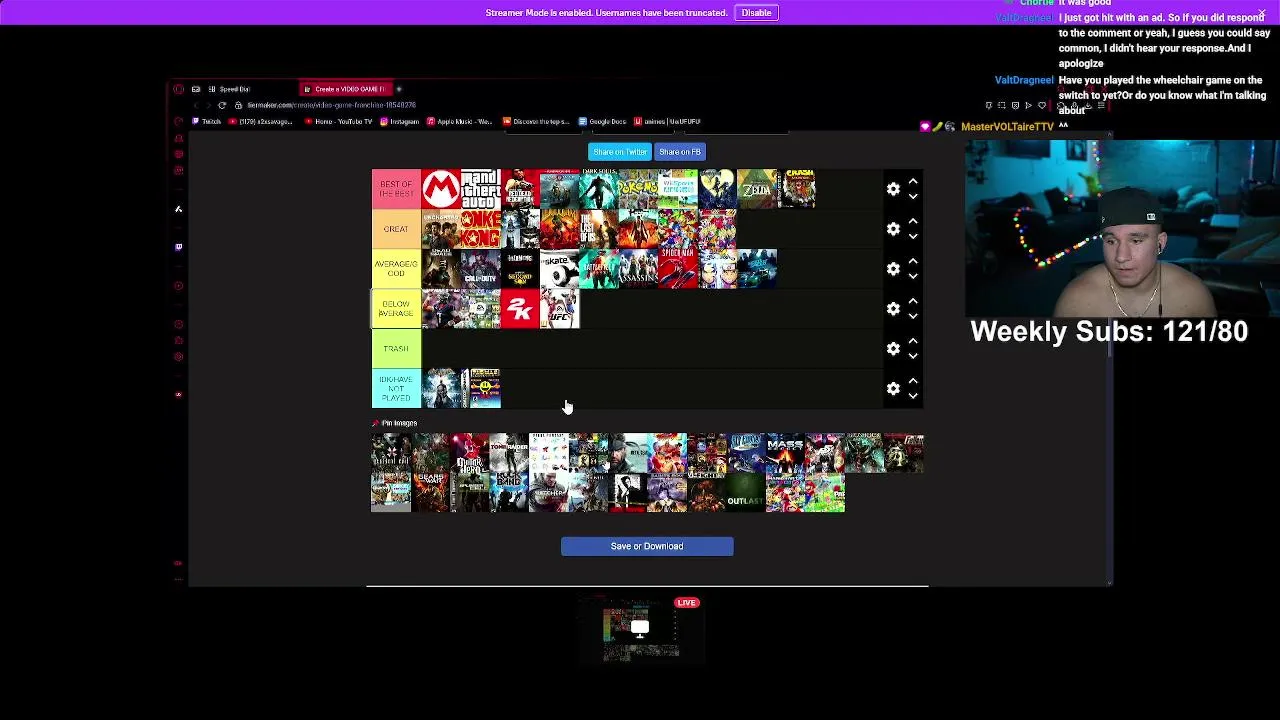Viewport: 1280px width, 720px height.
Task: Open the Home - YouTube TV bookmark
Action: point(336,122)
